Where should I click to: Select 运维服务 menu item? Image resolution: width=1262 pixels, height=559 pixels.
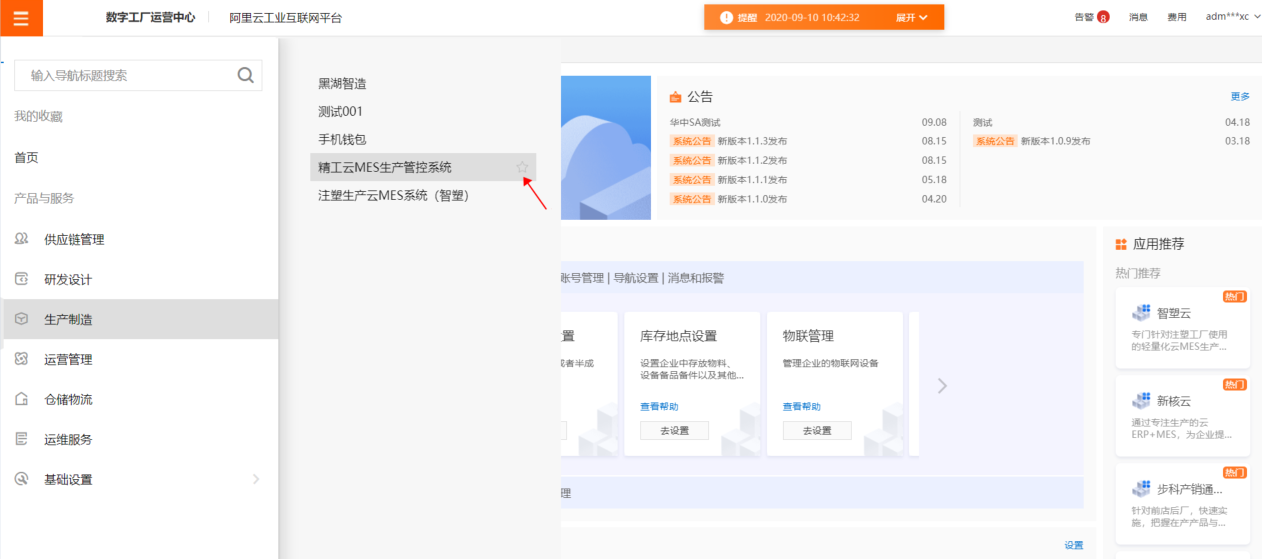(139, 439)
